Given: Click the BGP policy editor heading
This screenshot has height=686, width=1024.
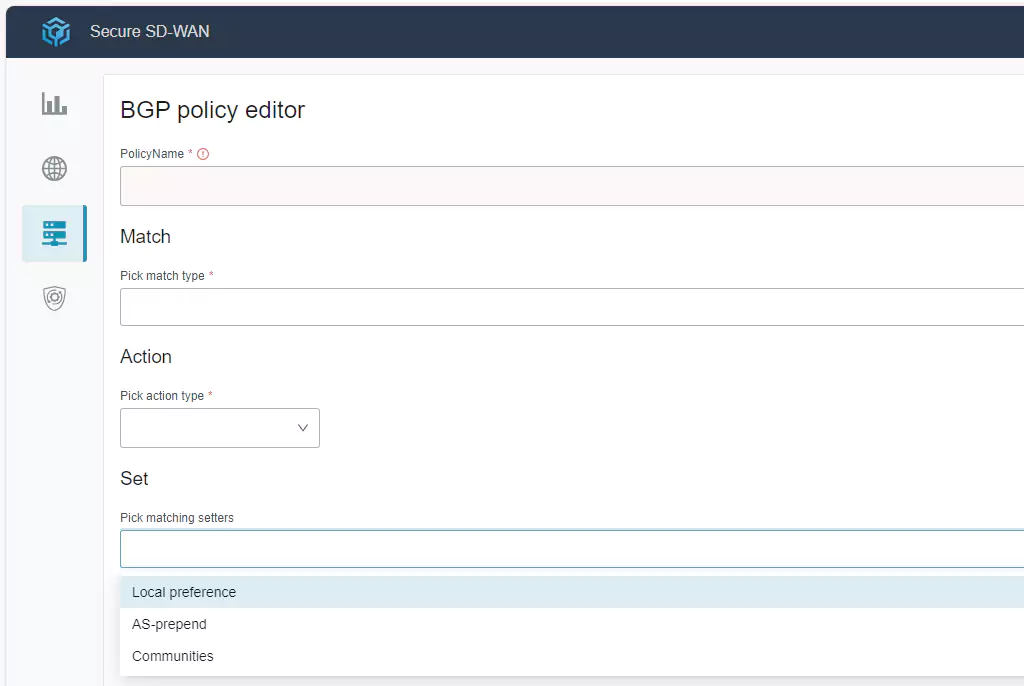Looking at the screenshot, I should pyautogui.click(x=212, y=110).
